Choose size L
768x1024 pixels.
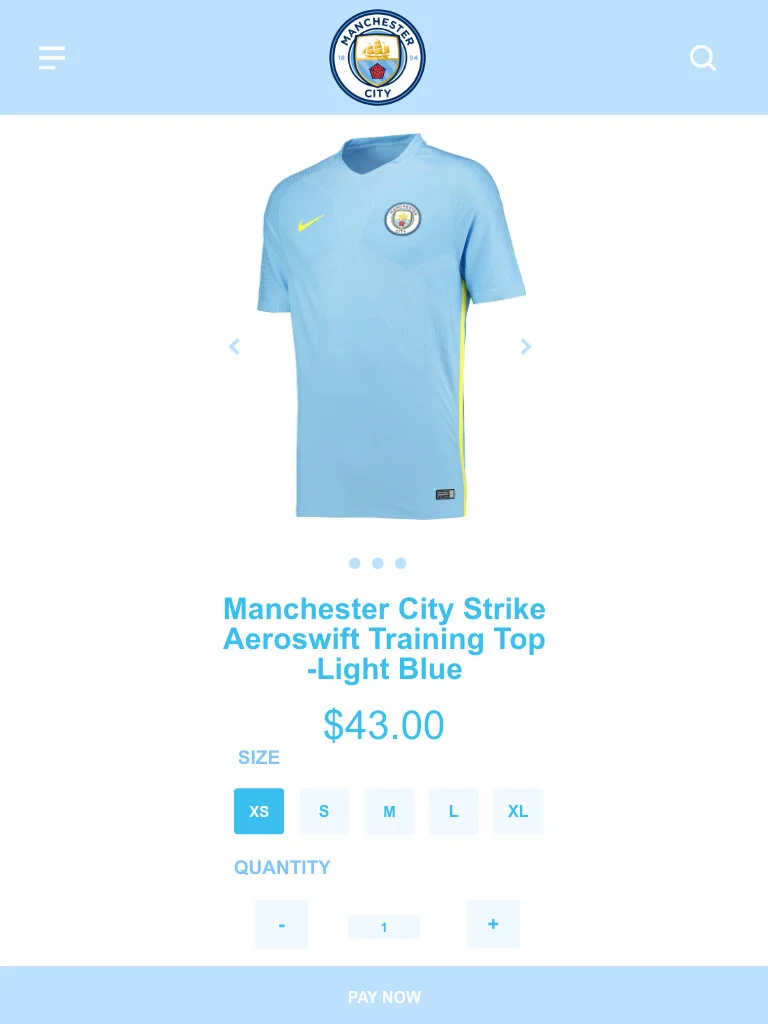[x=453, y=811]
